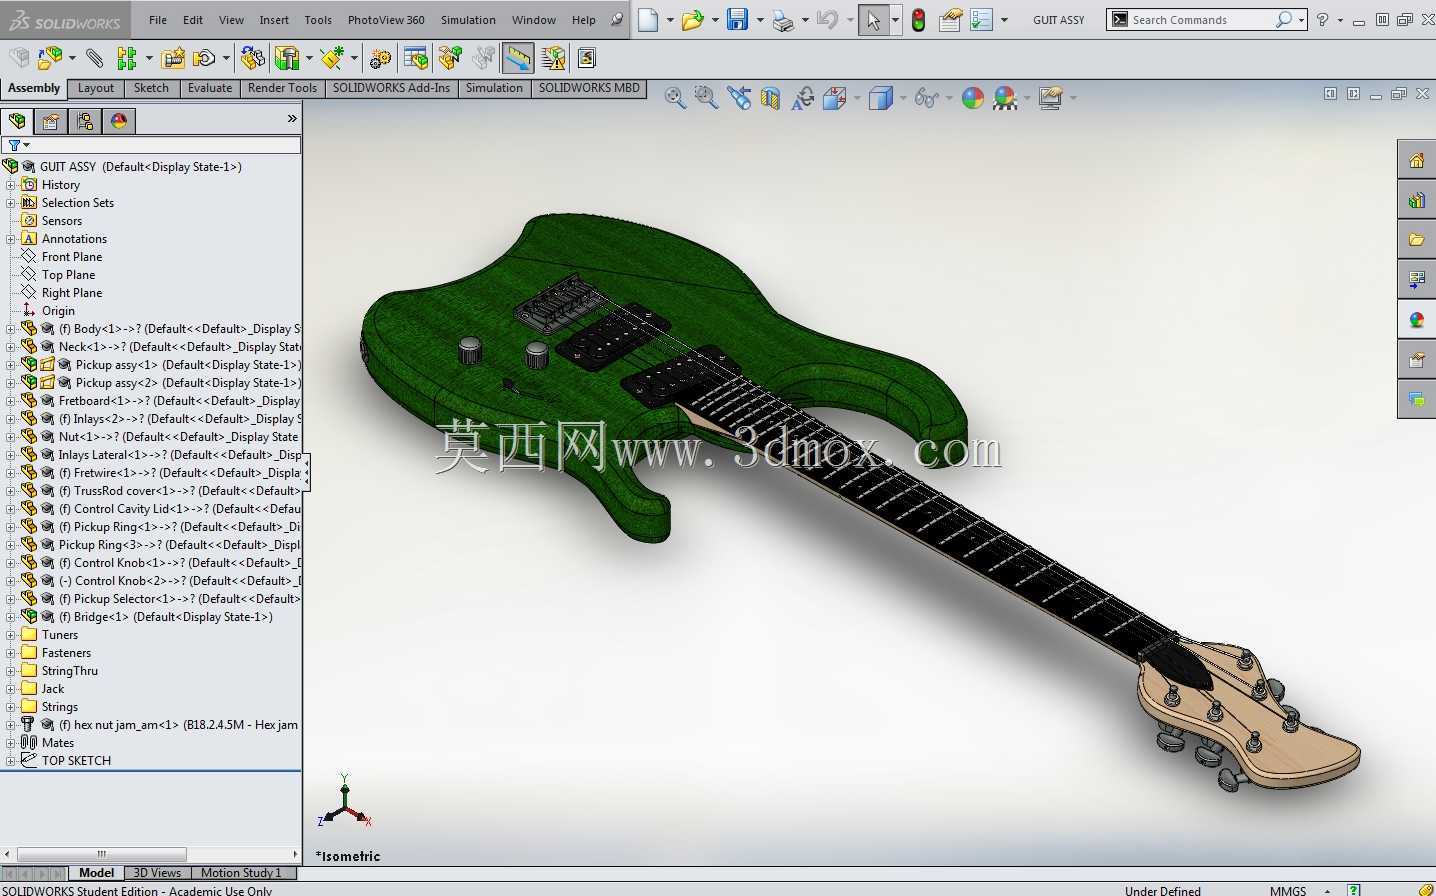The height and width of the screenshot is (896, 1436).
Task: Open the Assembly Features tool
Action: (287, 59)
